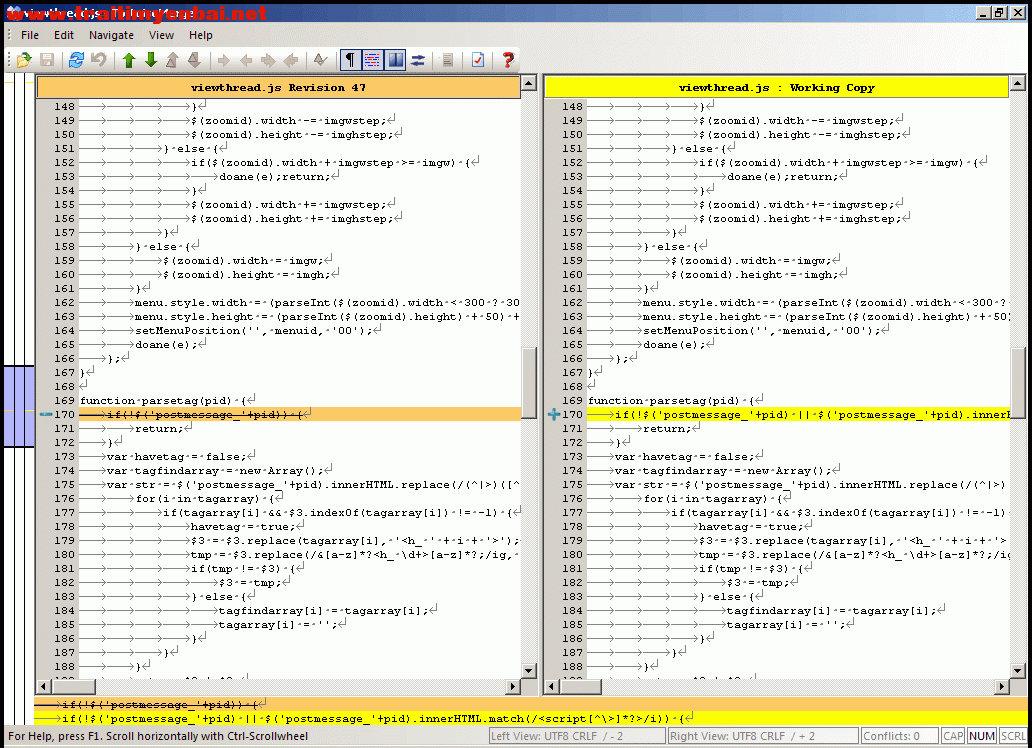The image size is (1032, 748).
Task: Open the Help menu
Action: click(x=201, y=35)
